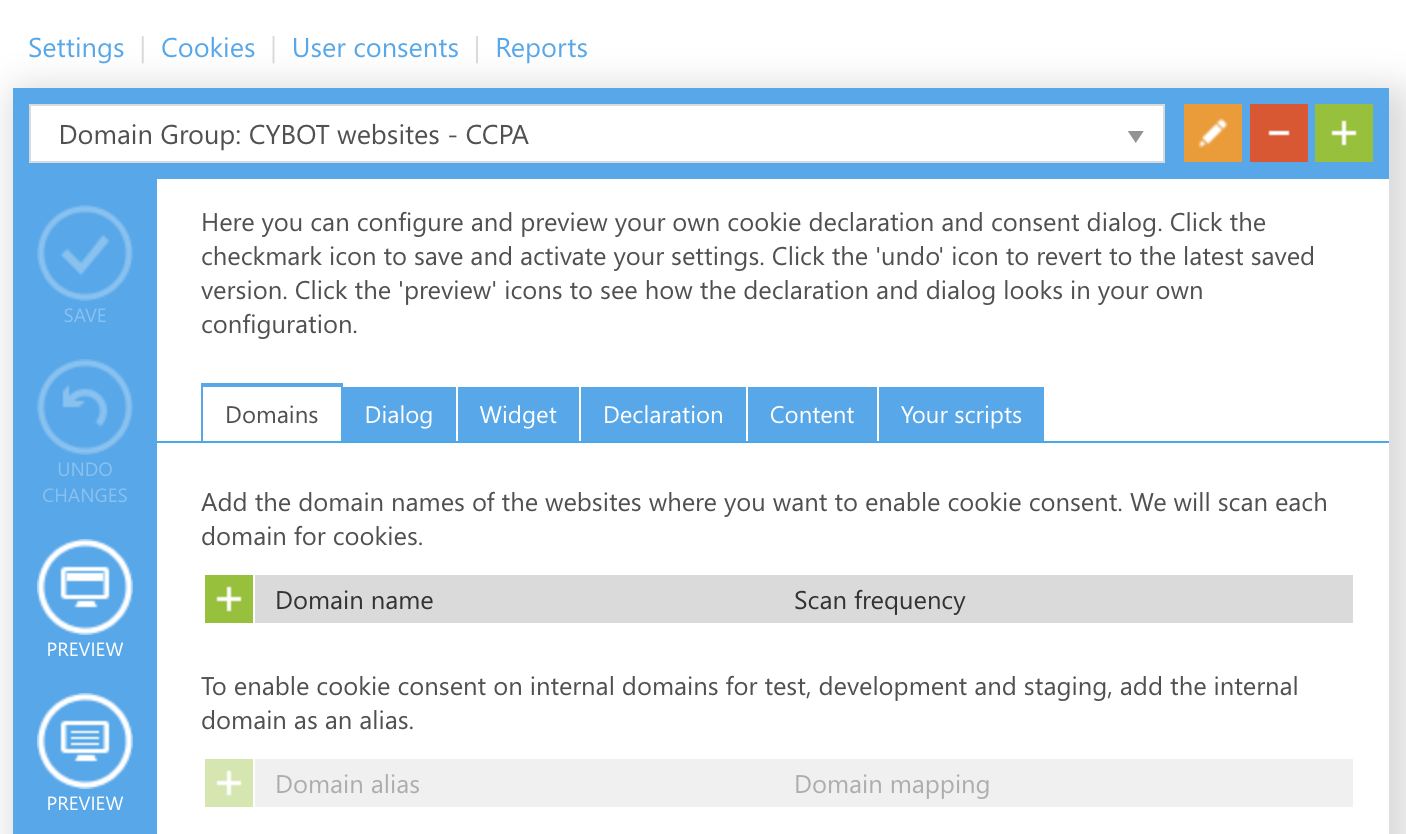The width and height of the screenshot is (1406, 834).
Task: Click the Save checkmark icon
Action: pyautogui.click(x=84, y=254)
